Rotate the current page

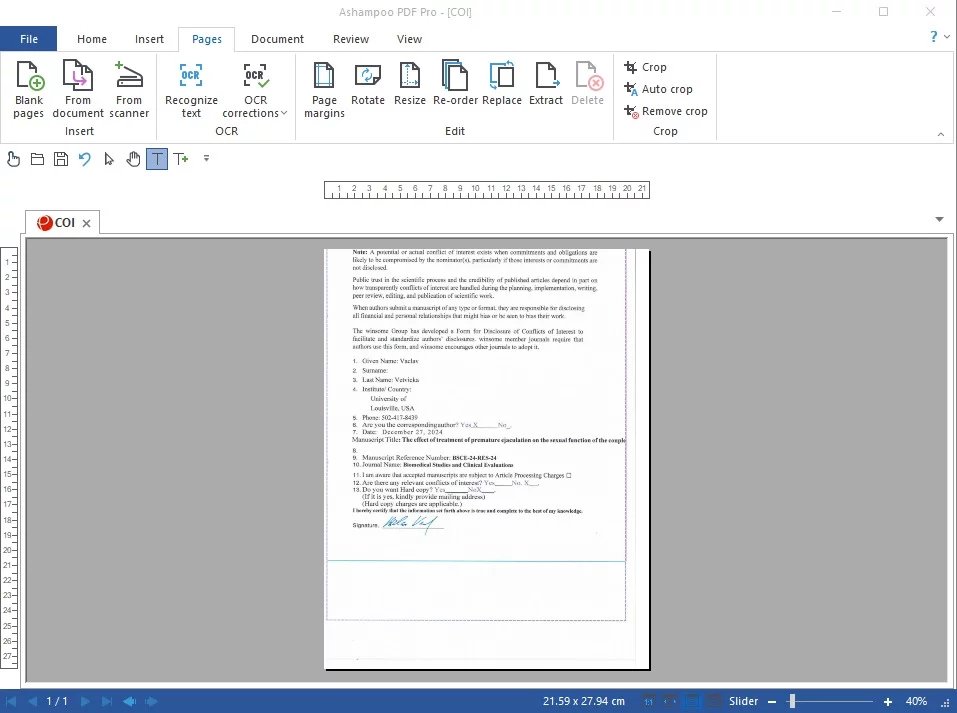click(x=367, y=84)
